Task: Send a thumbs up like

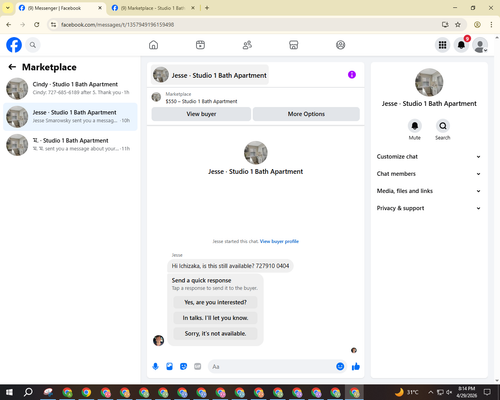Action: click(356, 367)
